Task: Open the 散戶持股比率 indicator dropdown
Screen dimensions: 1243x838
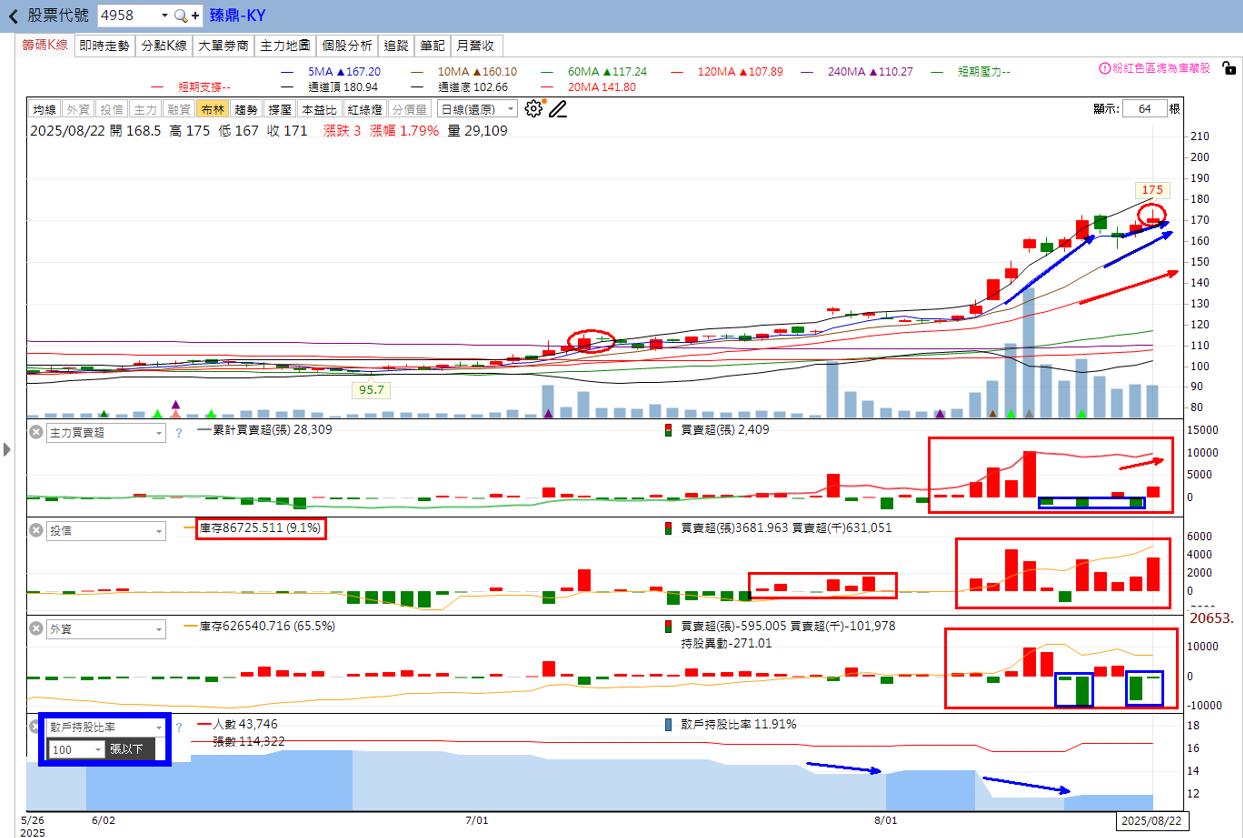Action: click(106, 728)
